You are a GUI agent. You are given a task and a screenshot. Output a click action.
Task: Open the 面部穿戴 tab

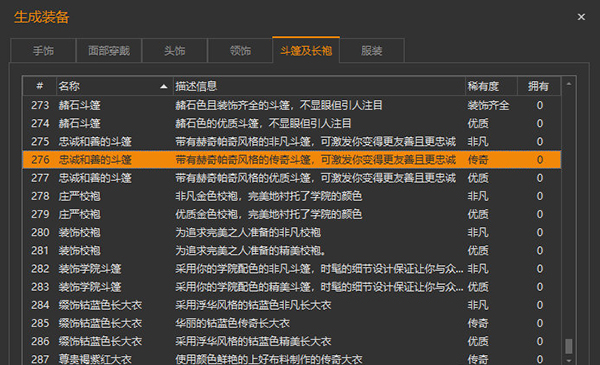pyautogui.click(x=109, y=51)
